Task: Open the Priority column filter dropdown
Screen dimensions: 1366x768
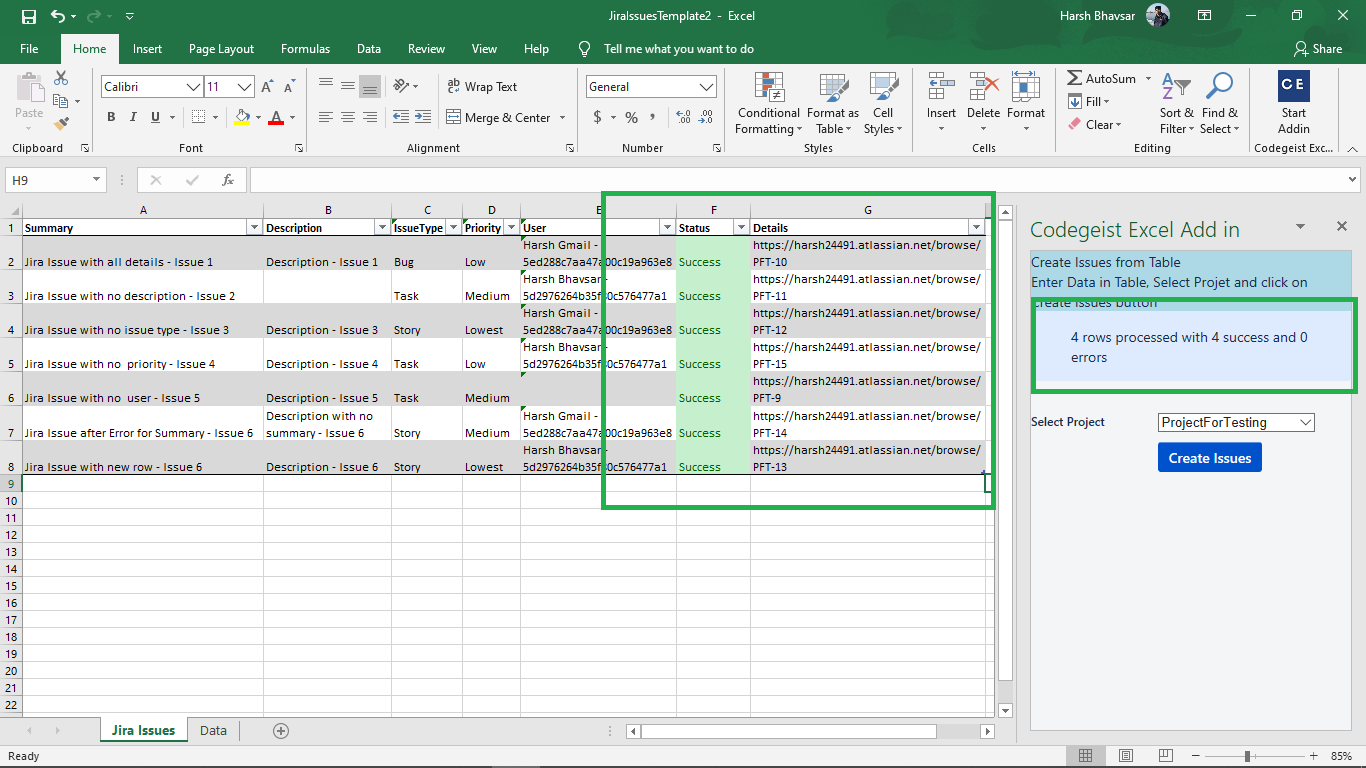Action: click(512, 227)
